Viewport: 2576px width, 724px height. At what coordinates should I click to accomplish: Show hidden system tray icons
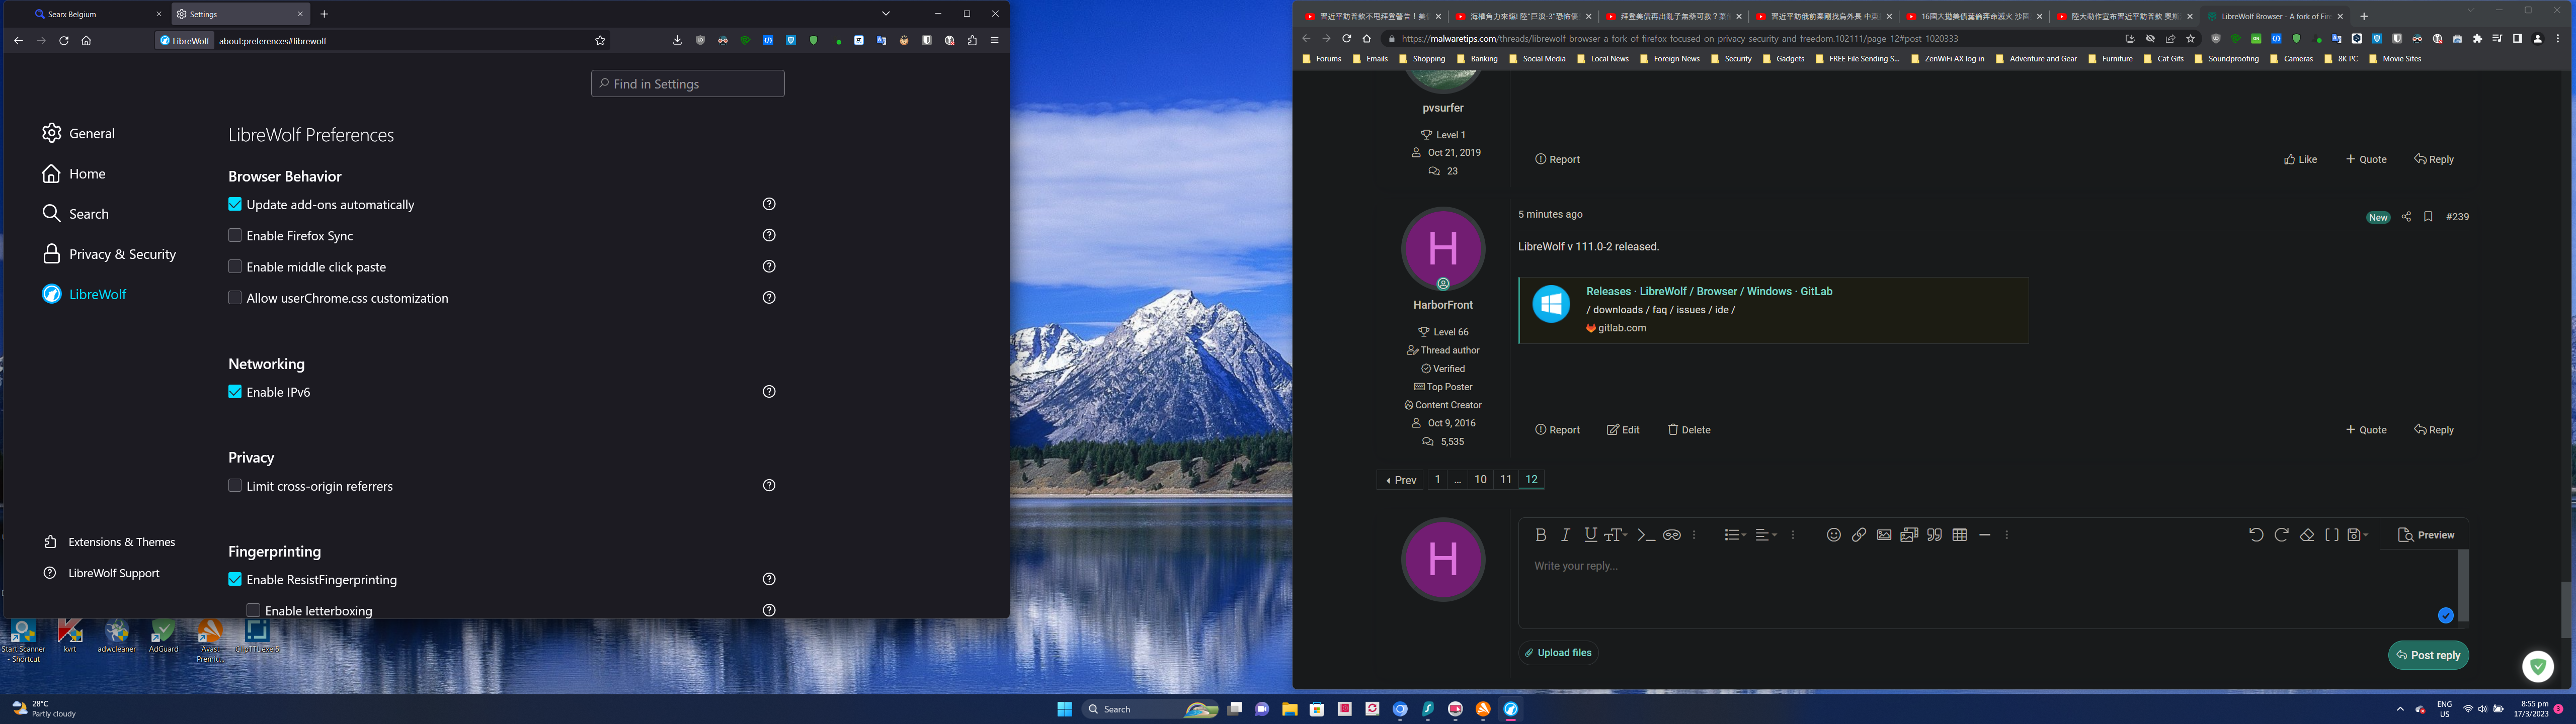(2400, 709)
